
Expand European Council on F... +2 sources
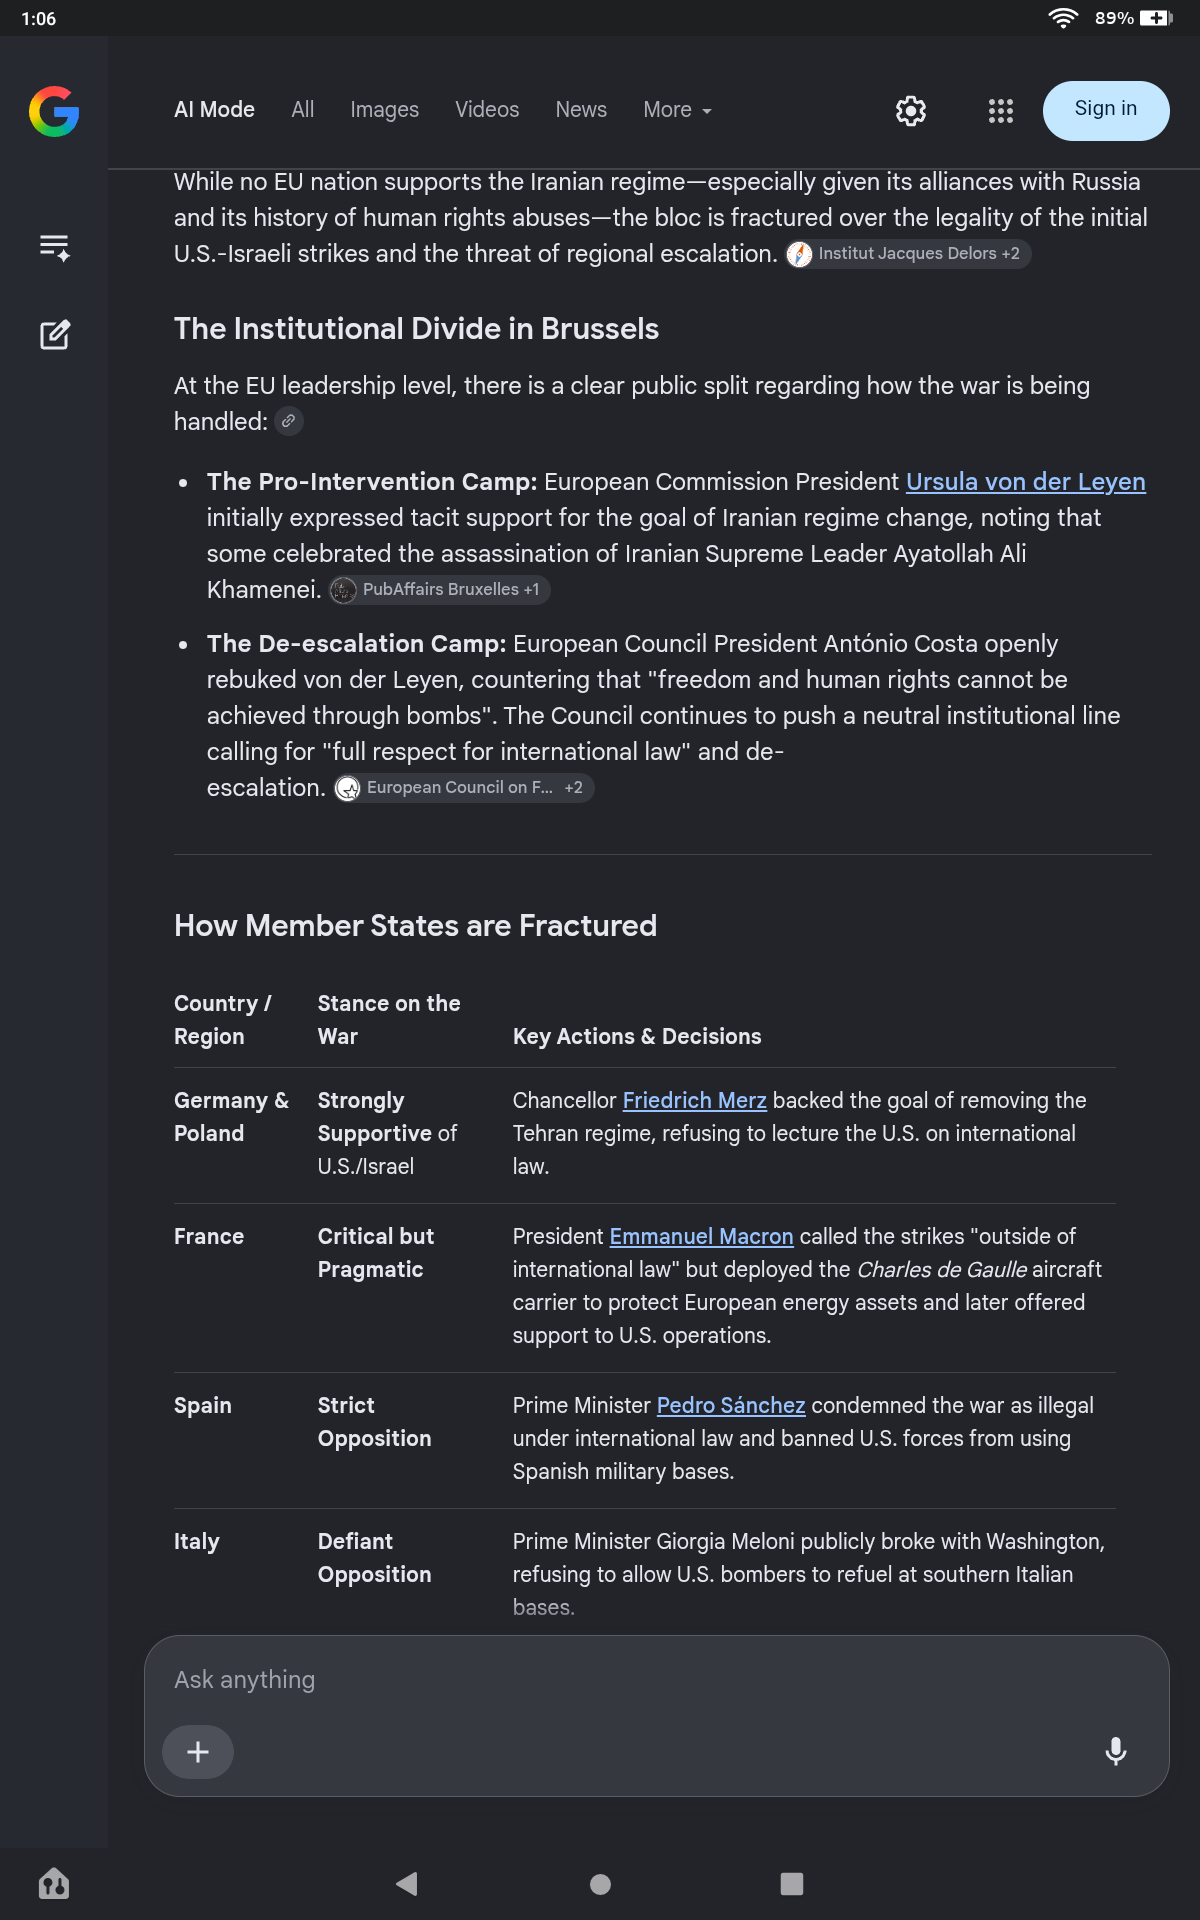464,788
